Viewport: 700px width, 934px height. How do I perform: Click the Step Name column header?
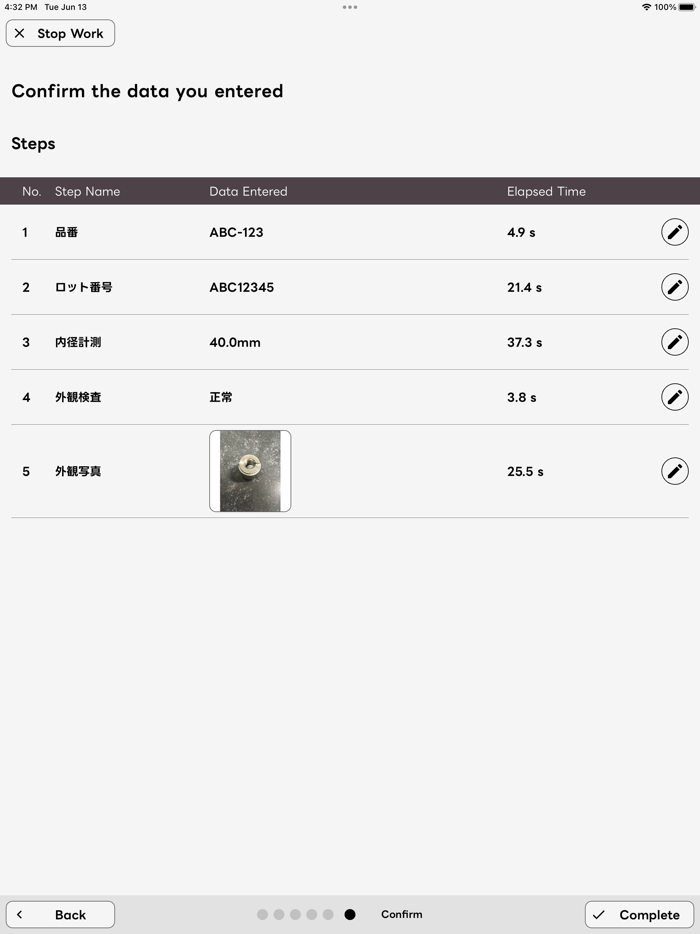pyautogui.click(x=87, y=191)
